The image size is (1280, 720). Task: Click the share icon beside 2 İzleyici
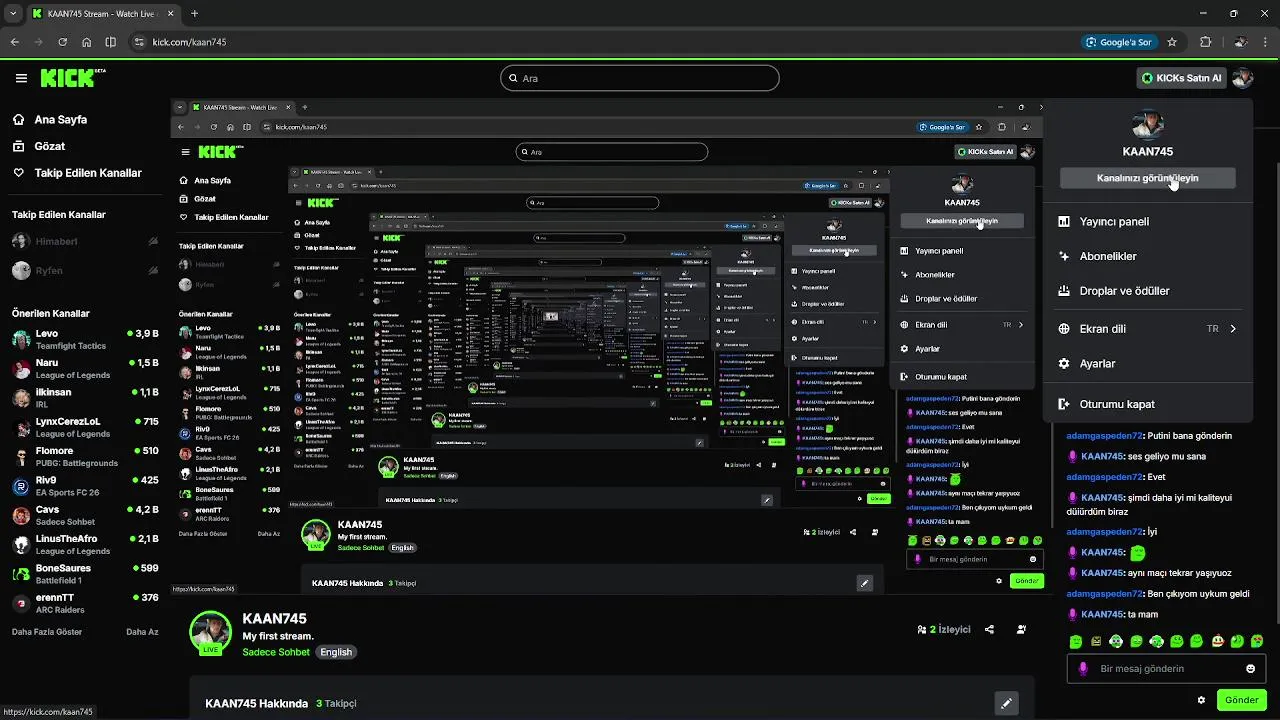tap(989, 629)
